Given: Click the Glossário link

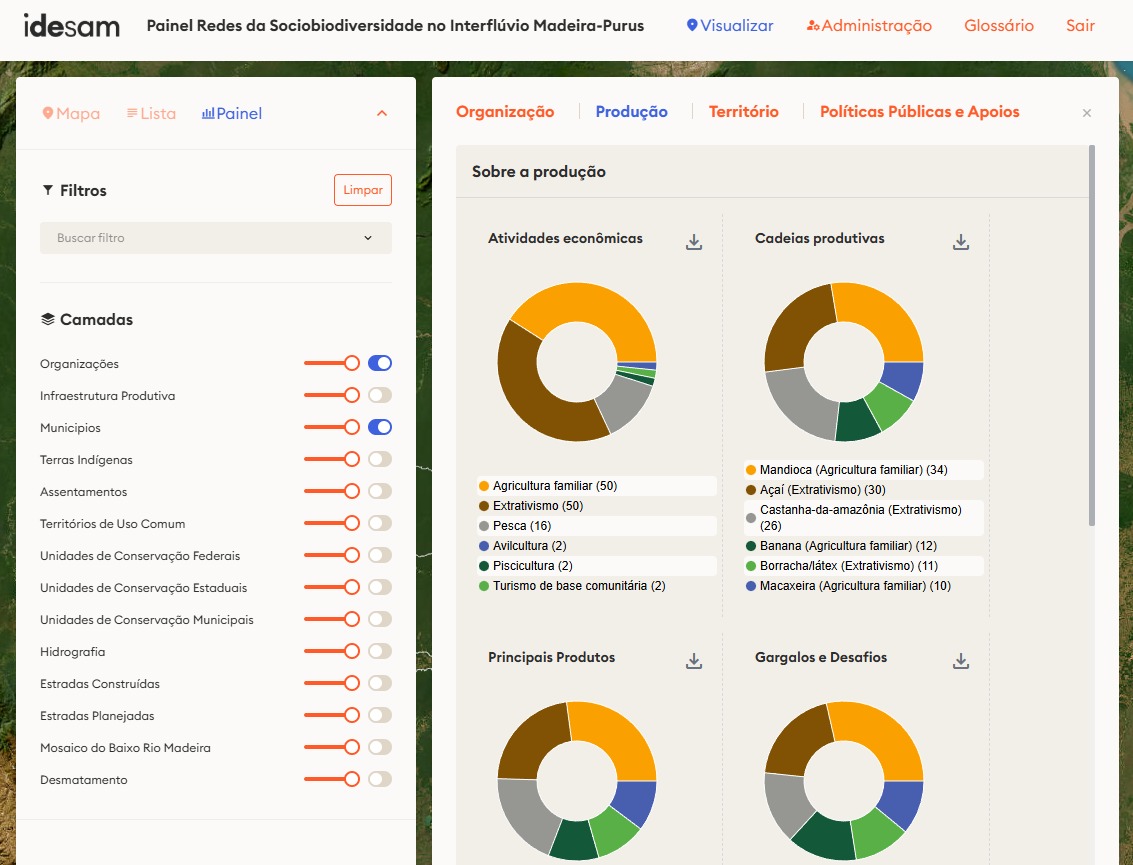Looking at the screenshot, I should [998, 26].
